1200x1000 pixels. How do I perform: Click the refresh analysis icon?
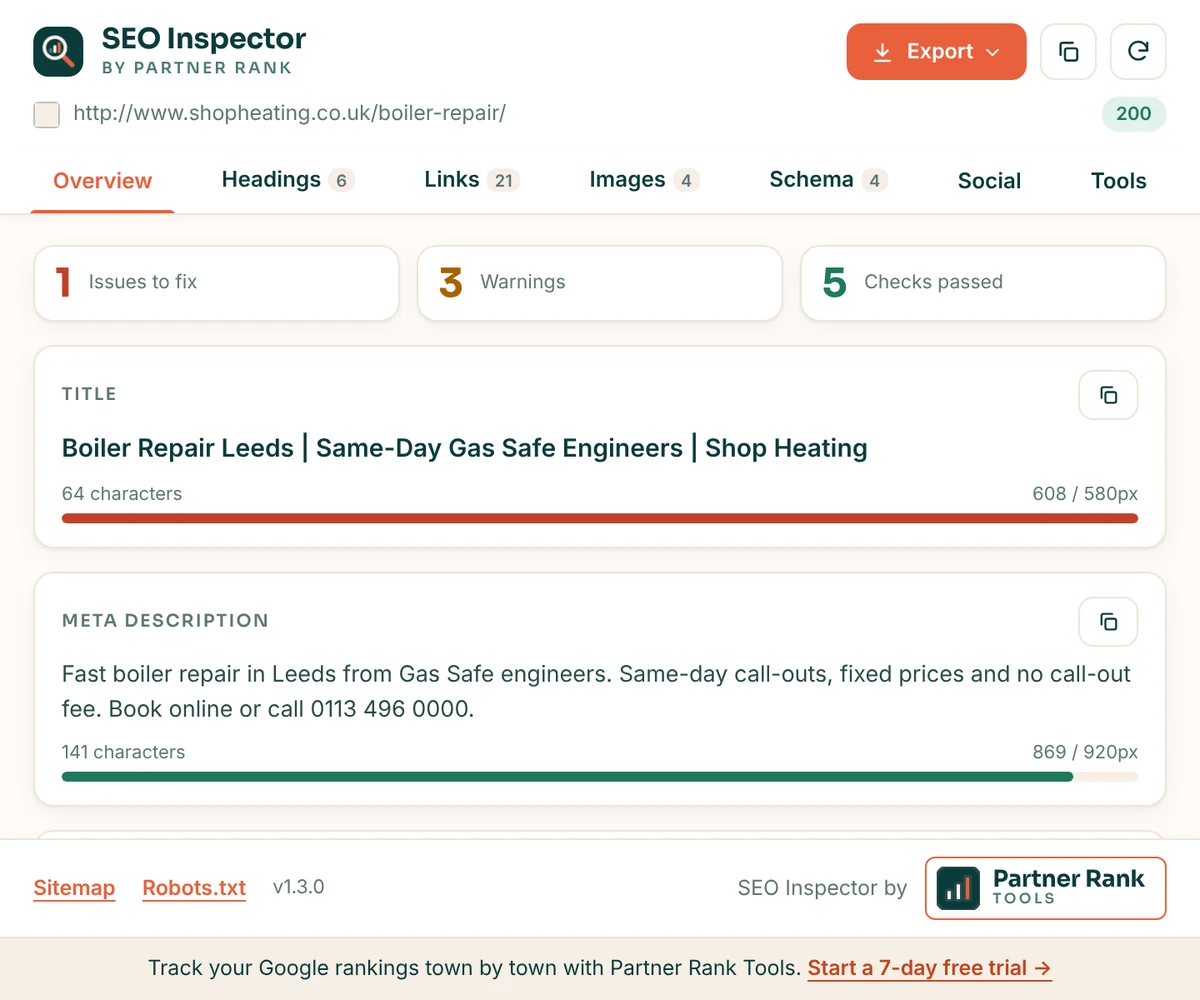[1138, 51]
